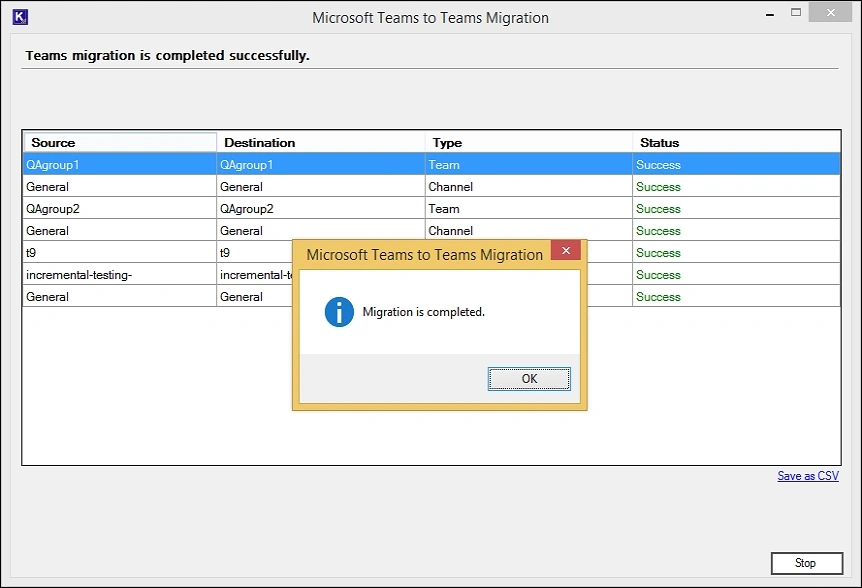Select the QAgroup2 destination cell
This screenshot has width=862, height=588.
321,208
